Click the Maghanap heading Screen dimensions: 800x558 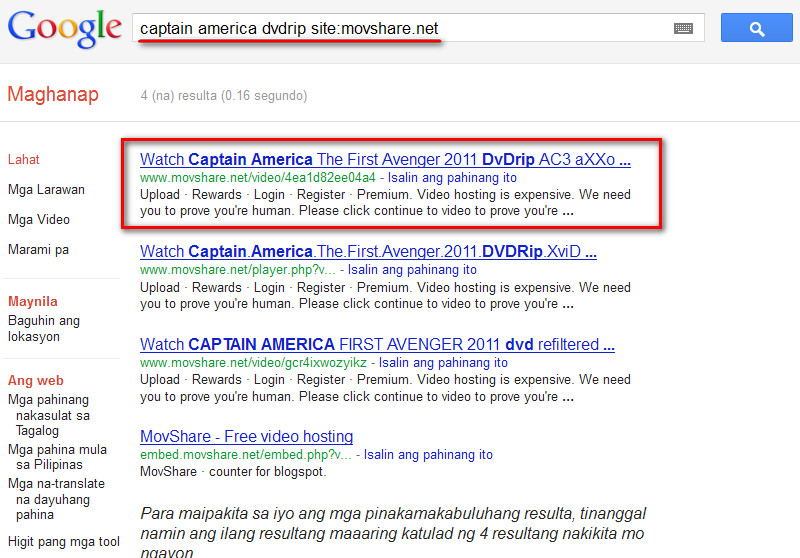click(x=53, y=94)
